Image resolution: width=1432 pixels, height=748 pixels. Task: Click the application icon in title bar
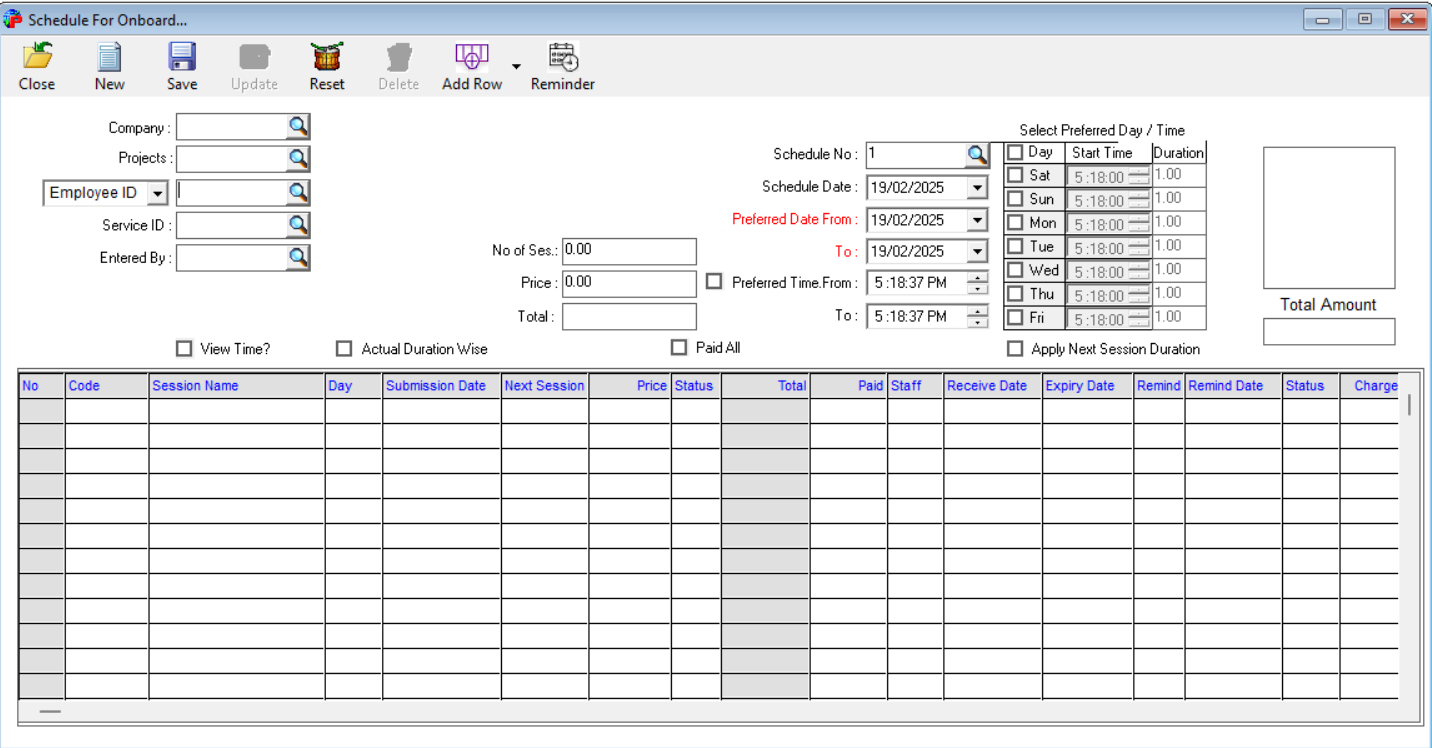[12, 19]
